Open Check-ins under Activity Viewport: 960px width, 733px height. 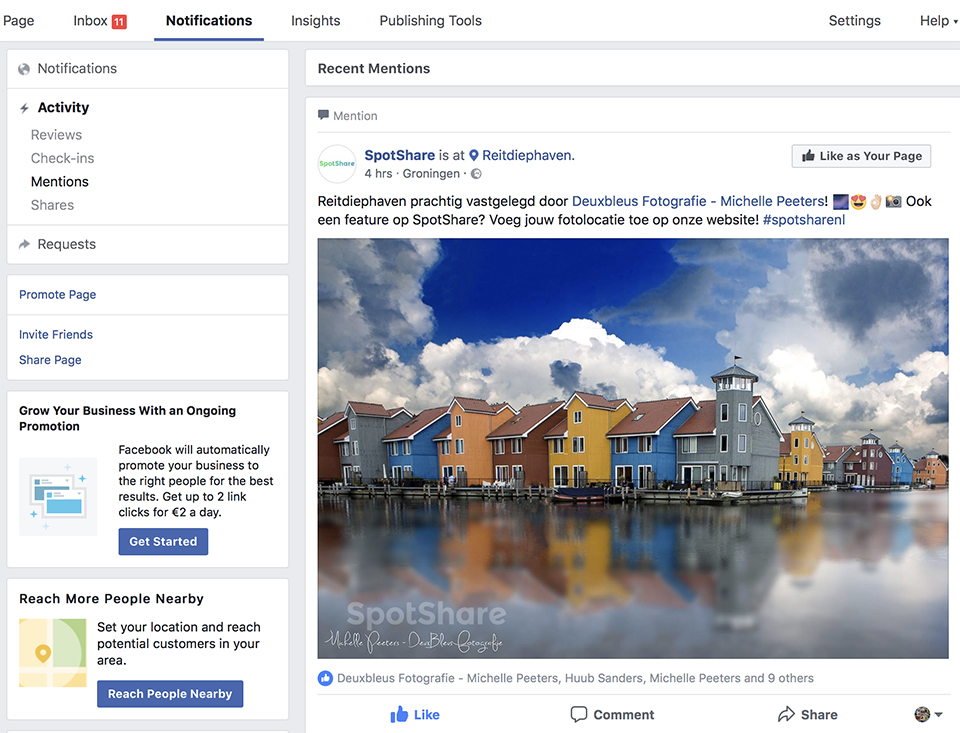(62, 158)
